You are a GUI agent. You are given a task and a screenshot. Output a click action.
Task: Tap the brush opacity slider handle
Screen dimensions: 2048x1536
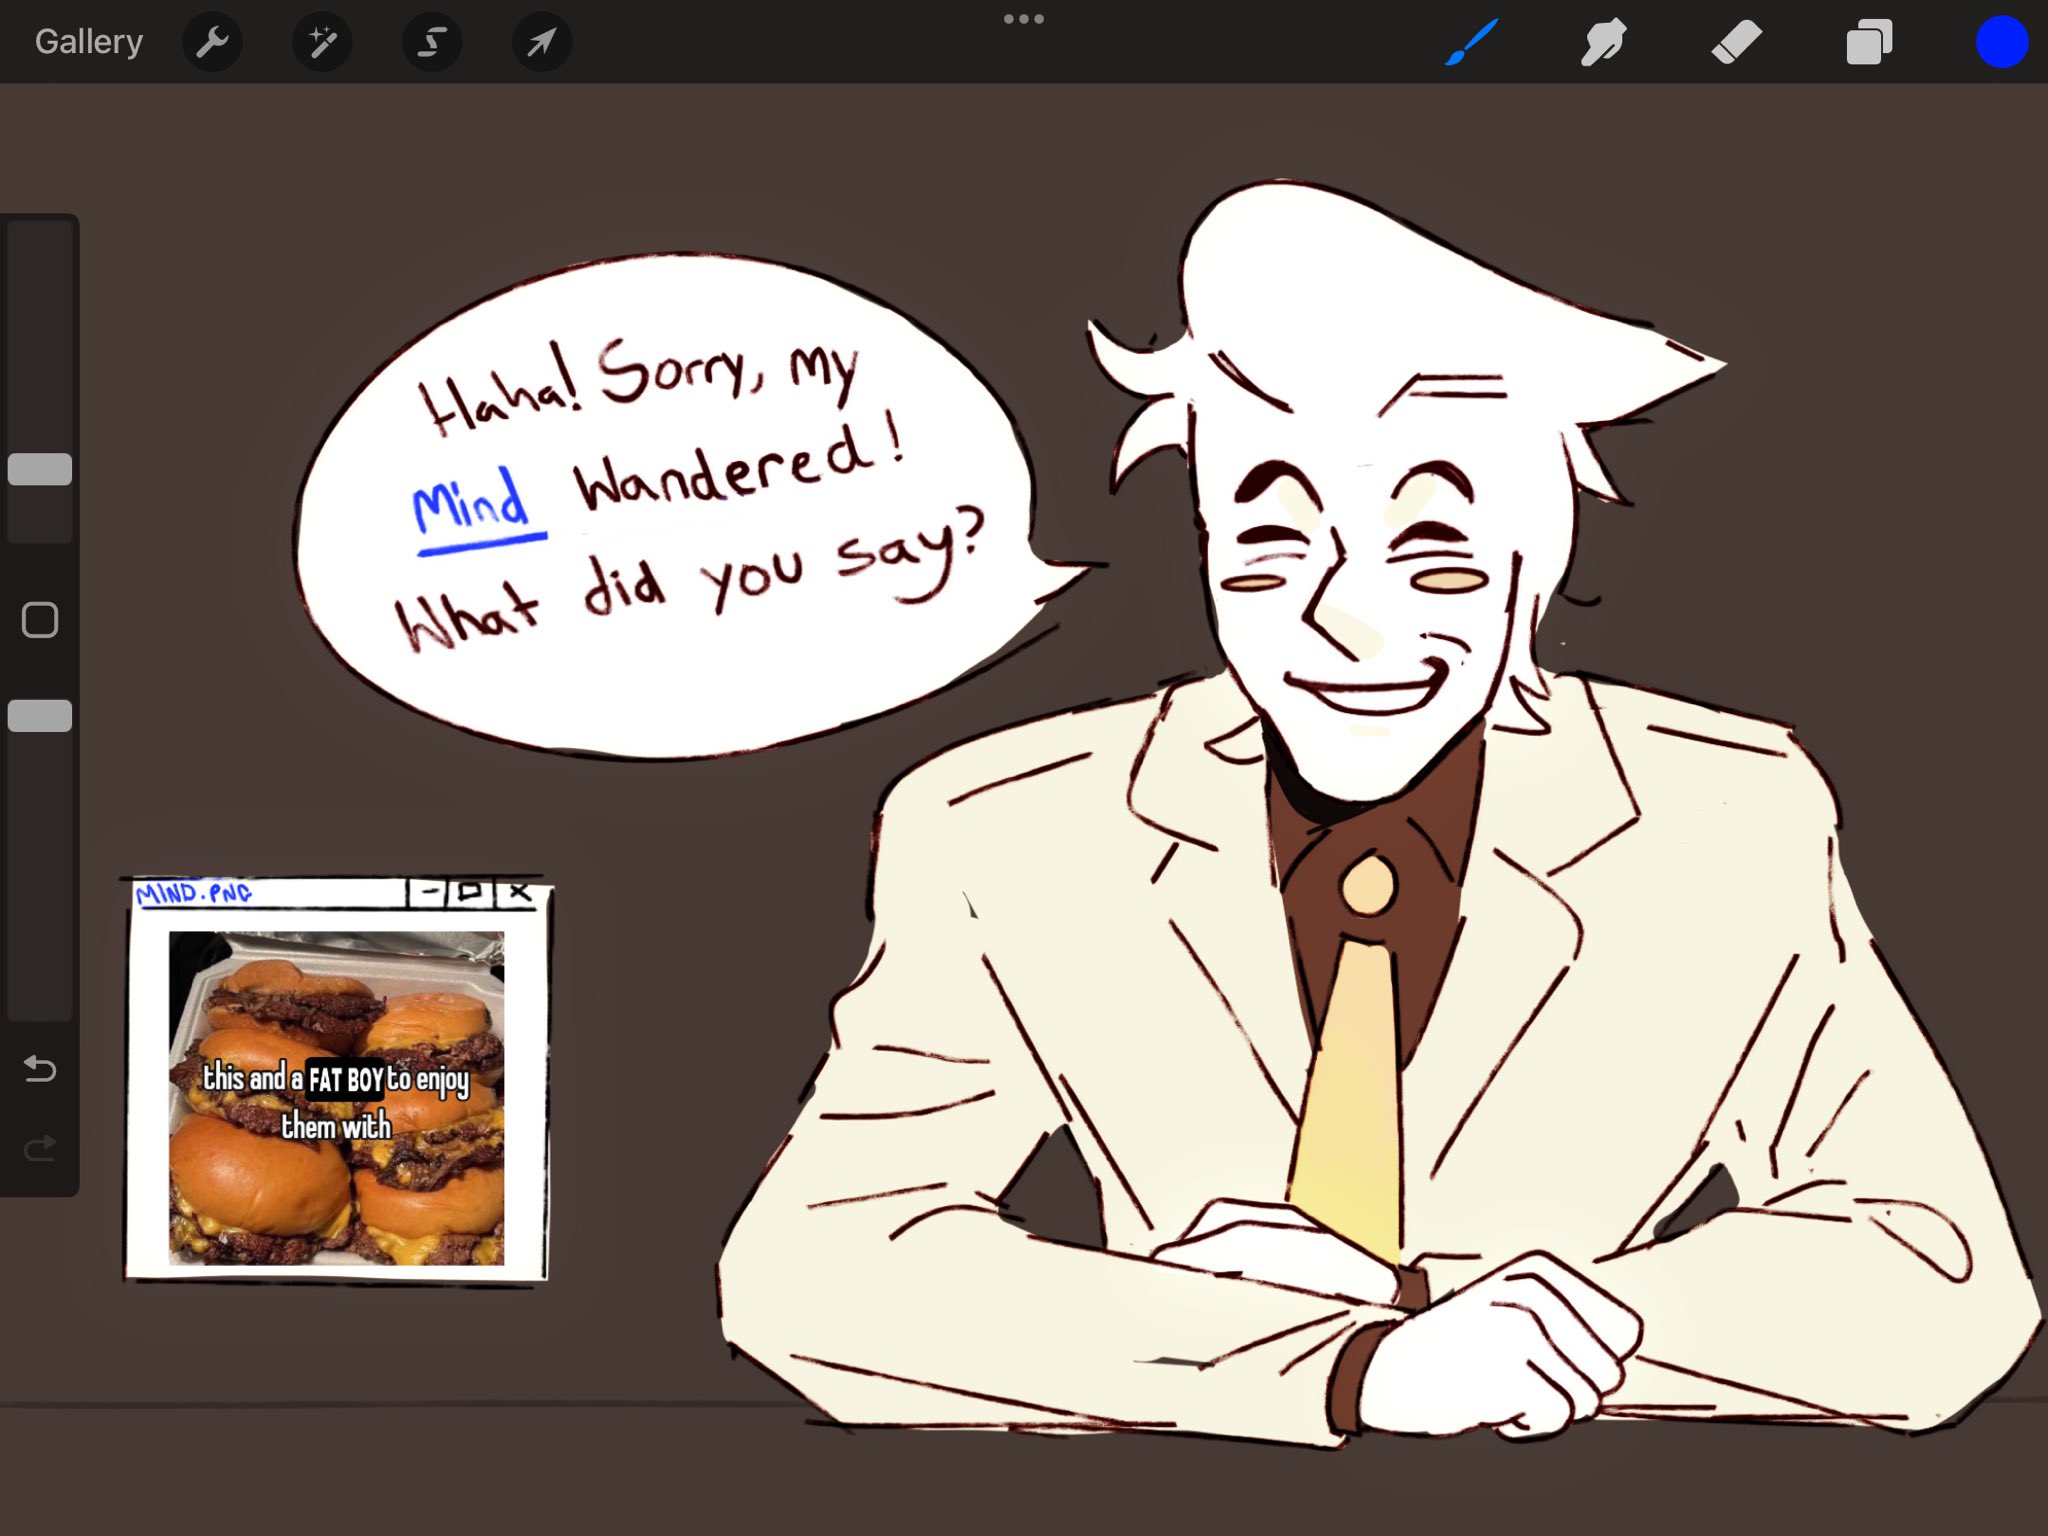[x=40, y=716]
